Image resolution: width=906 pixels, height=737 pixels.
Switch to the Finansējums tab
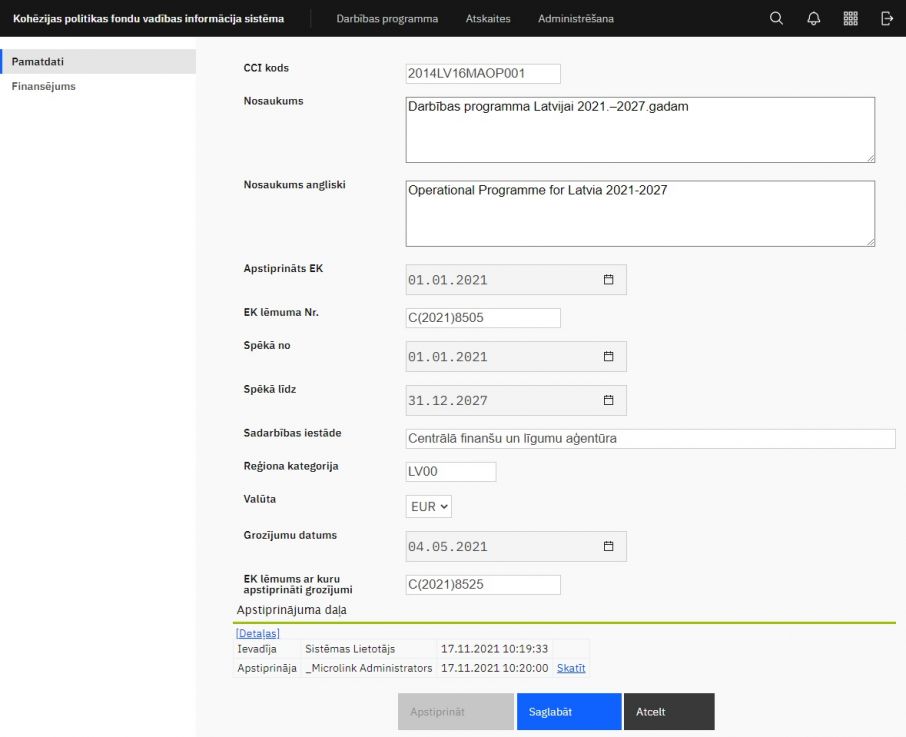click(43, 86)
